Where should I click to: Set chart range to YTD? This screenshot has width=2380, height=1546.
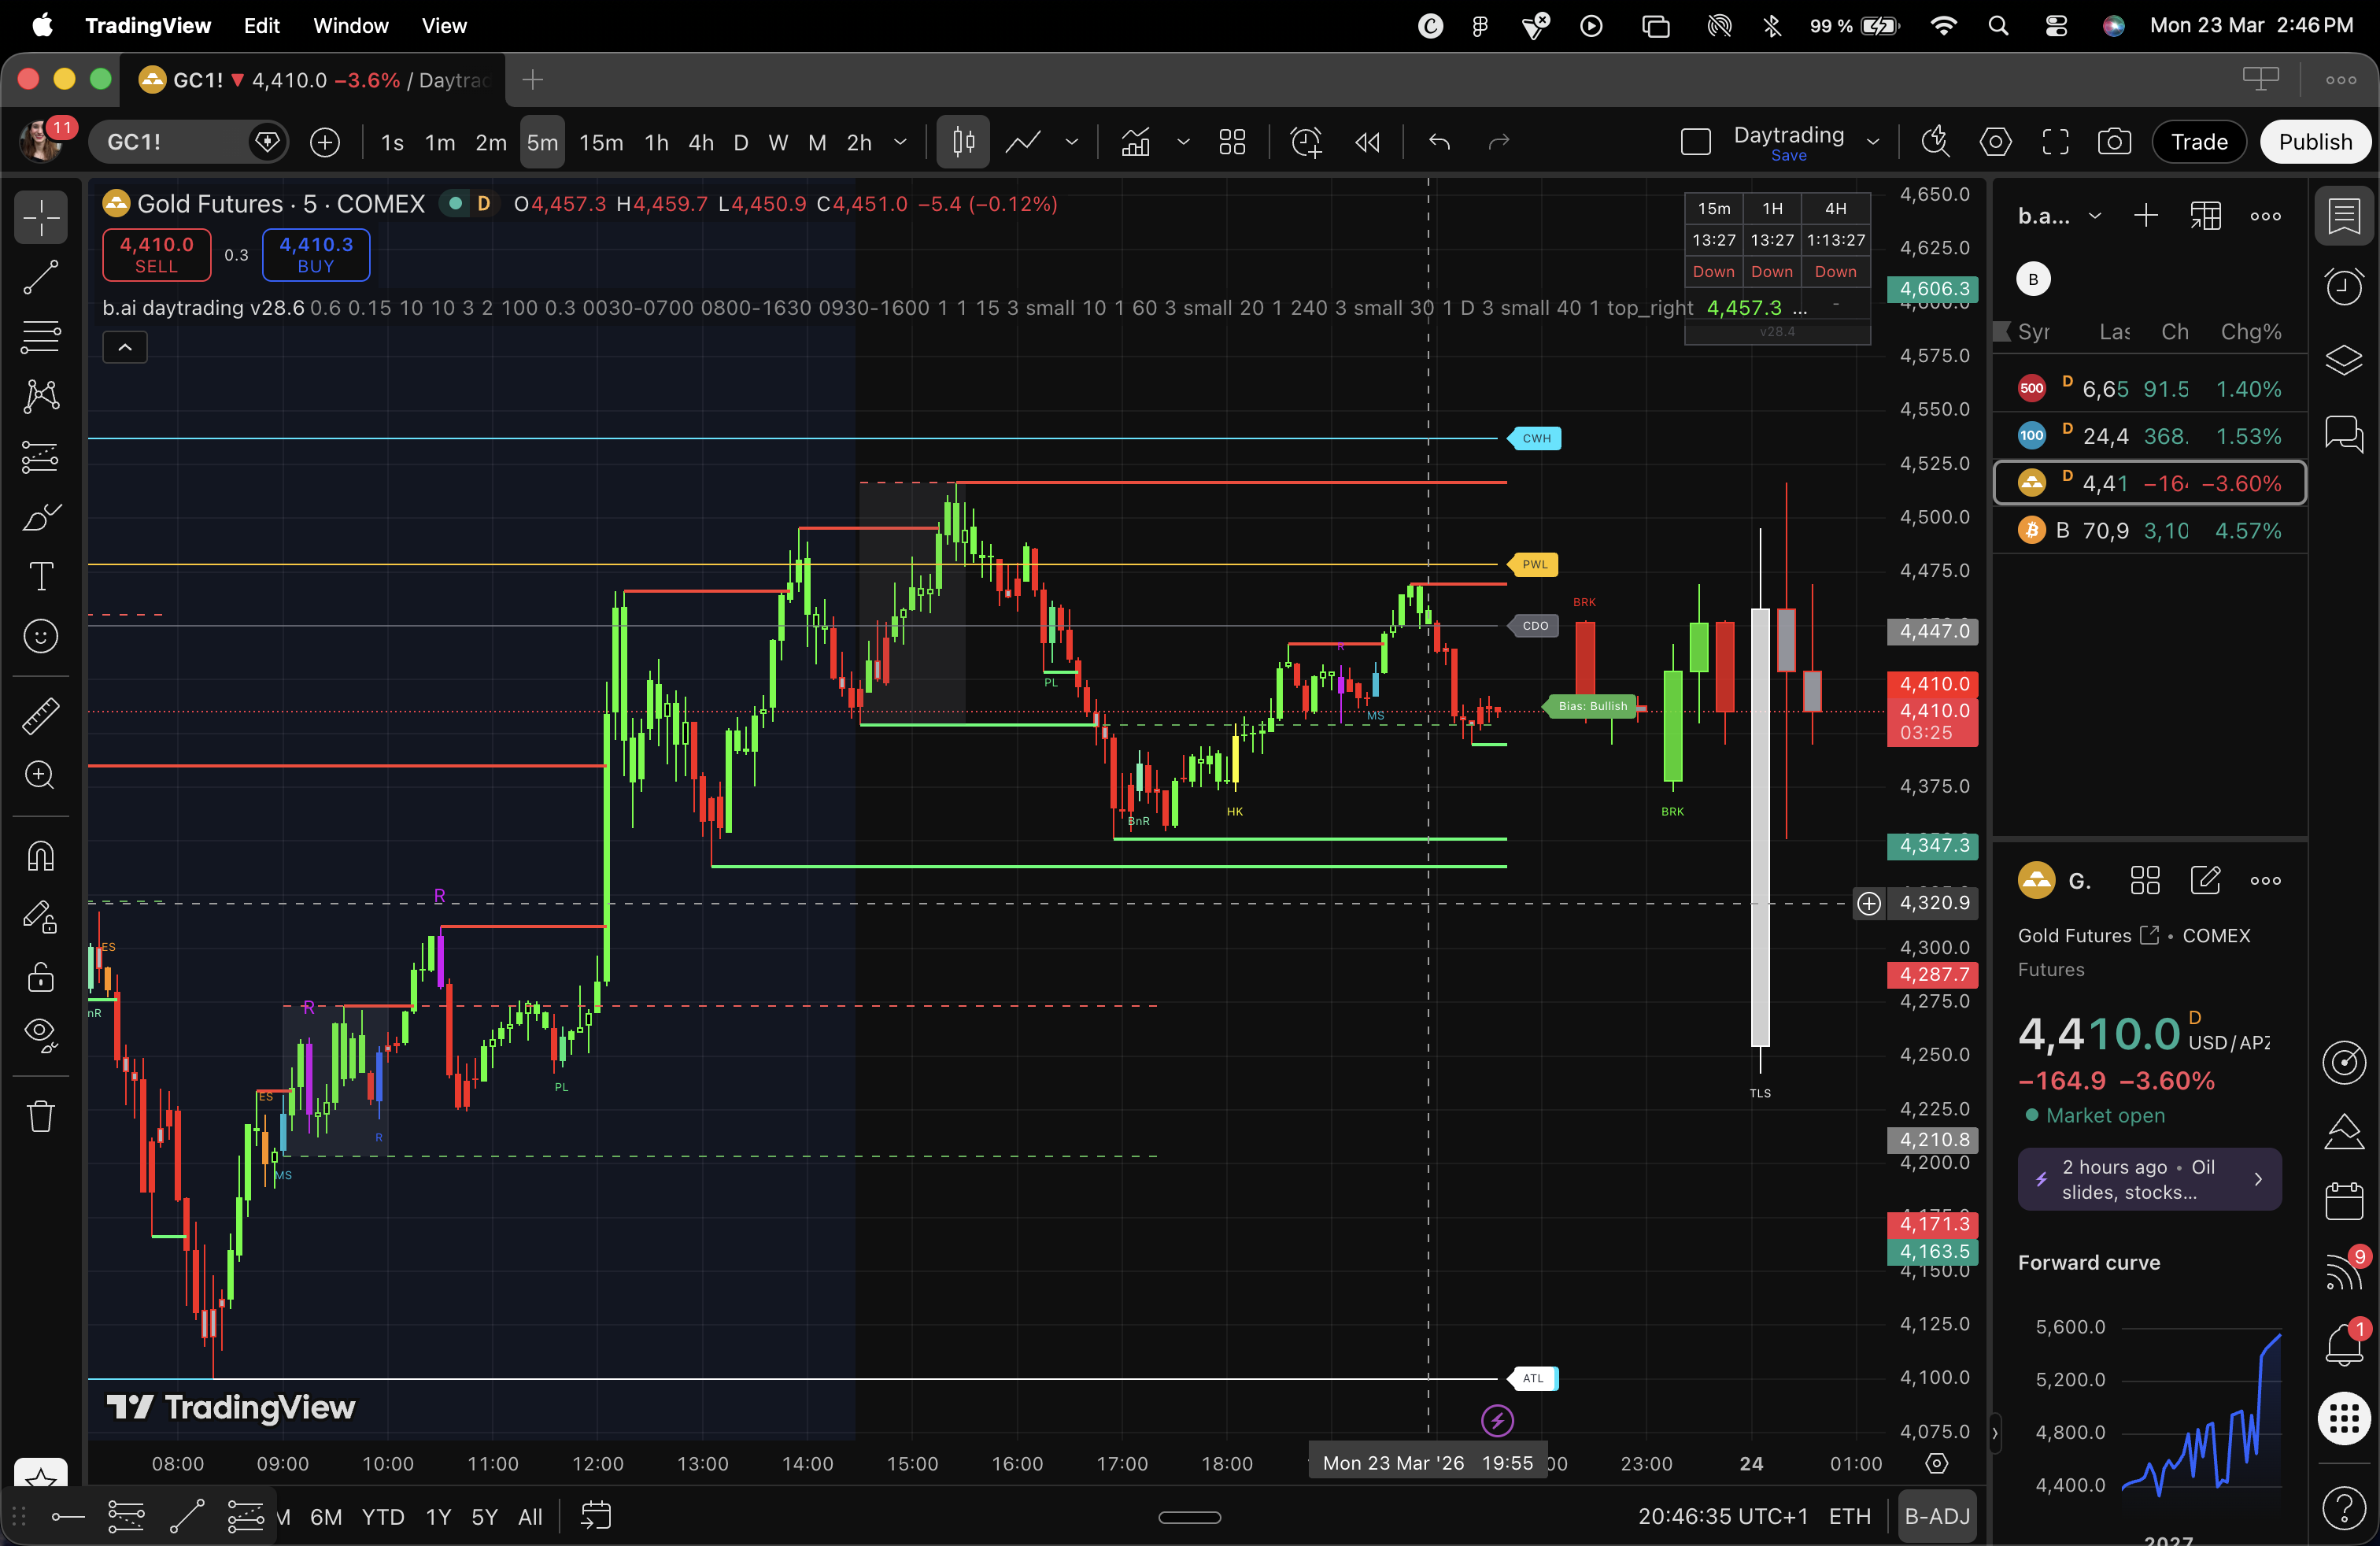pyautogui.click(x=383, y=1516)
